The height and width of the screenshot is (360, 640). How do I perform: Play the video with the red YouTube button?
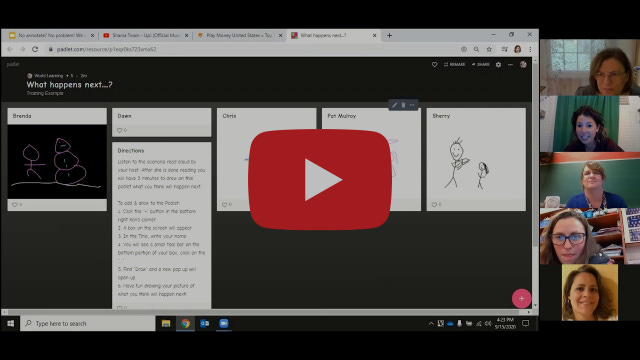pos(320,180)
